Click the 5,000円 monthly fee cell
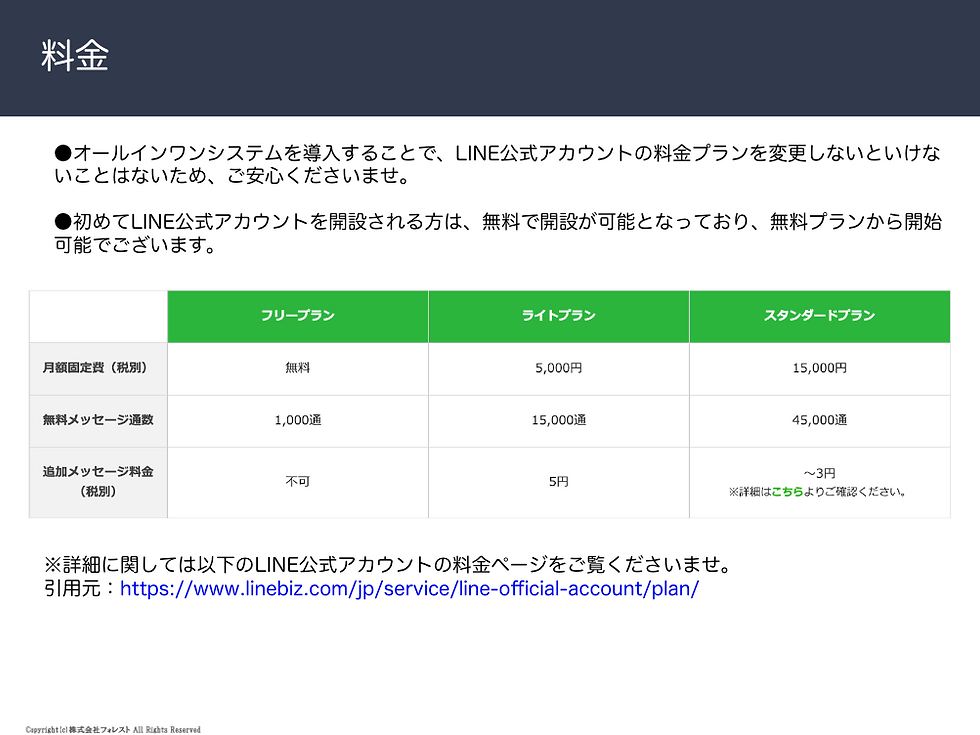This screenshot has width=980, height=735. click(558, 368)
